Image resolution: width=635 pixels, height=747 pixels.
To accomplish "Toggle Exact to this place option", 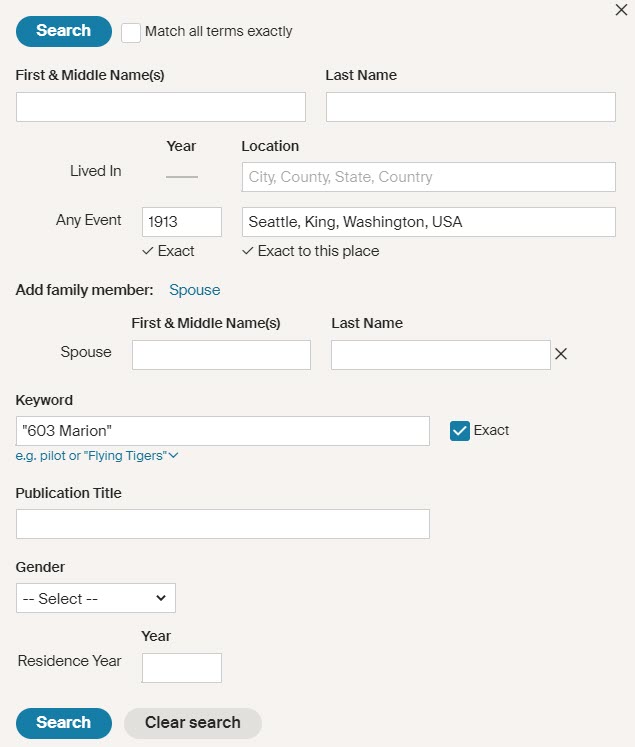I will [311, 251].
